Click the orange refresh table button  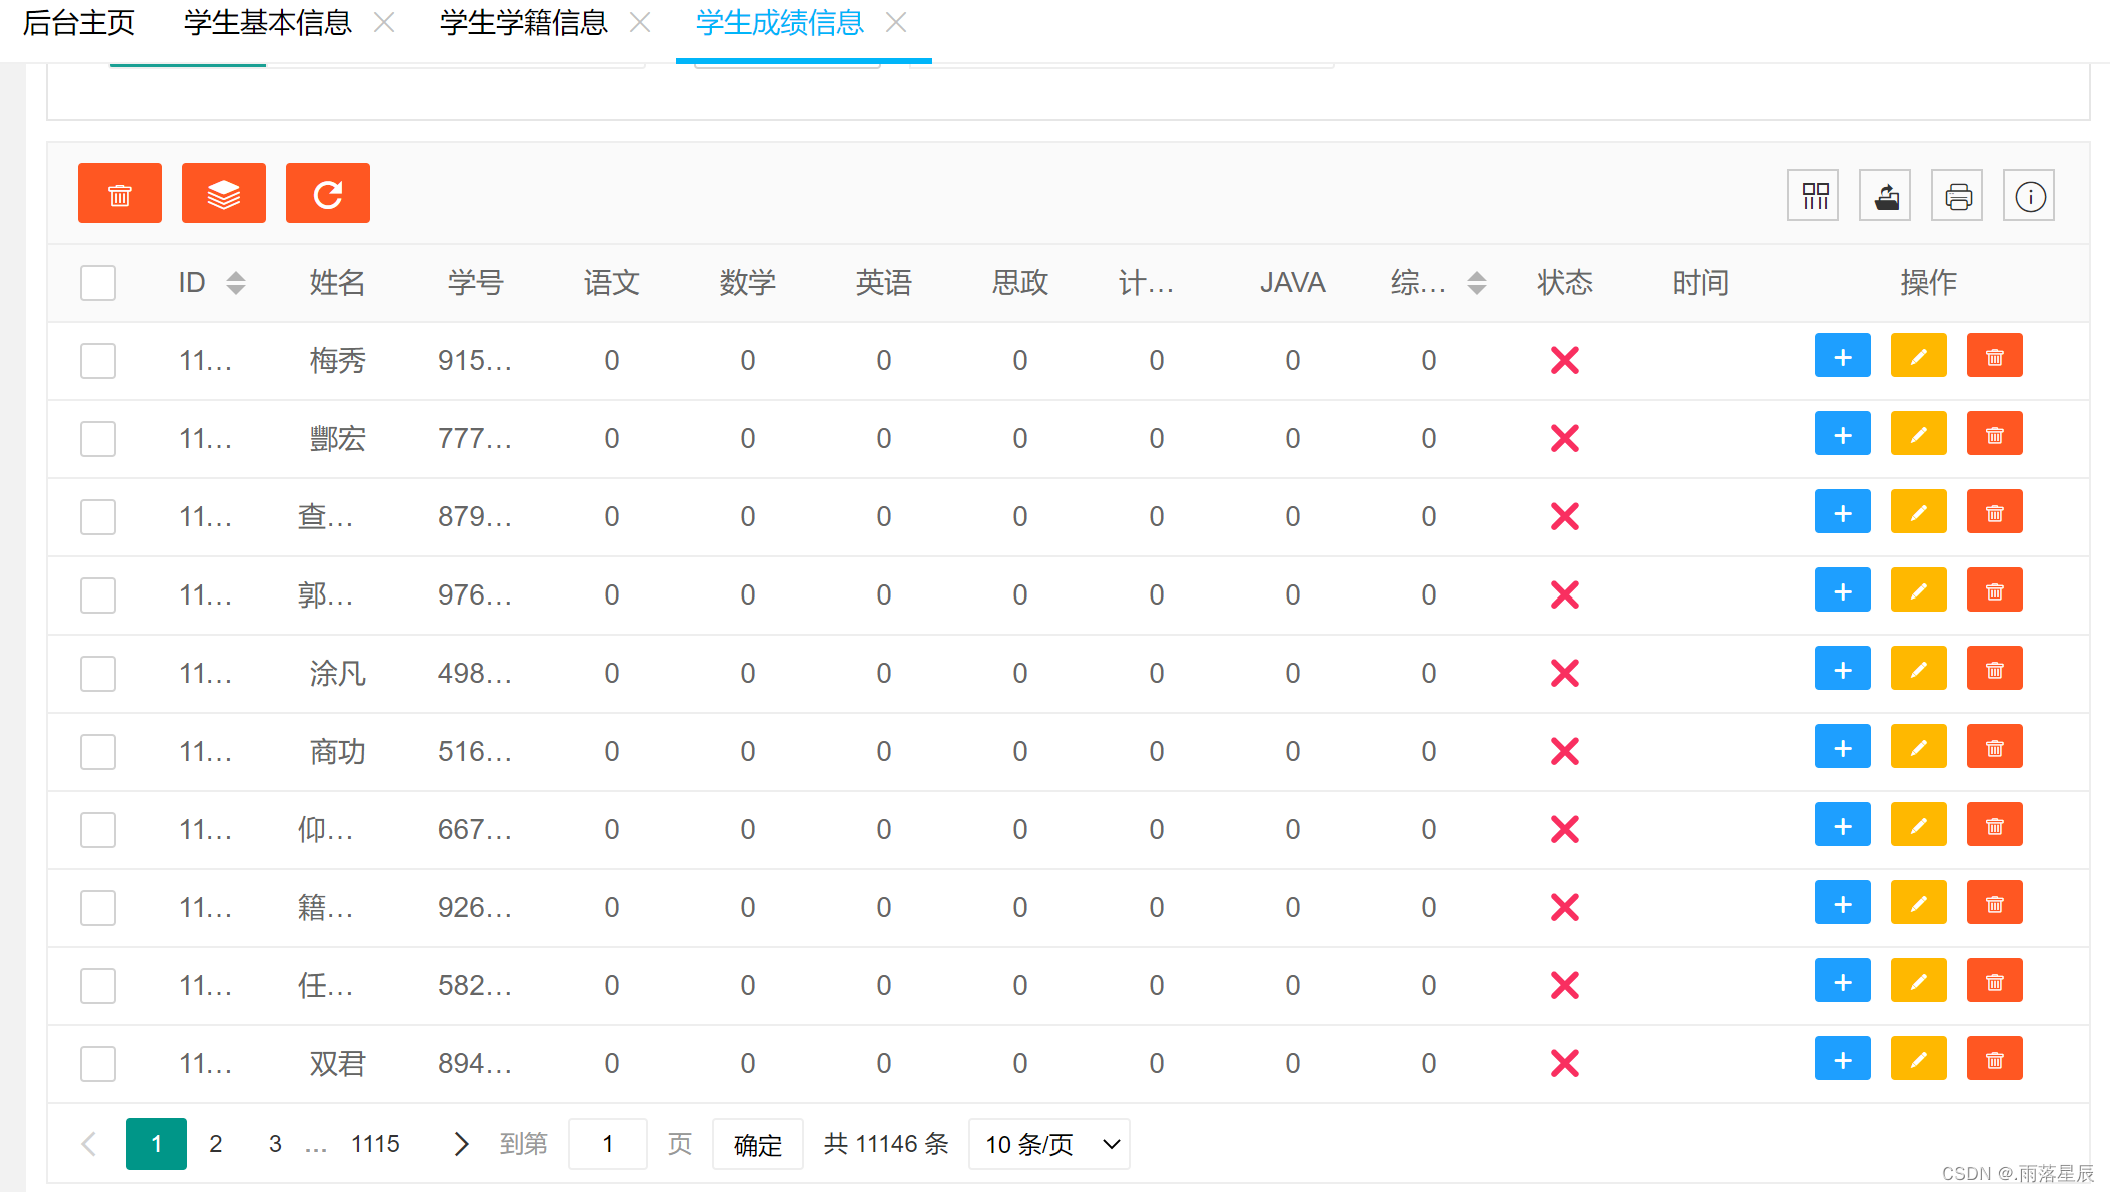(x=328, y=194)
